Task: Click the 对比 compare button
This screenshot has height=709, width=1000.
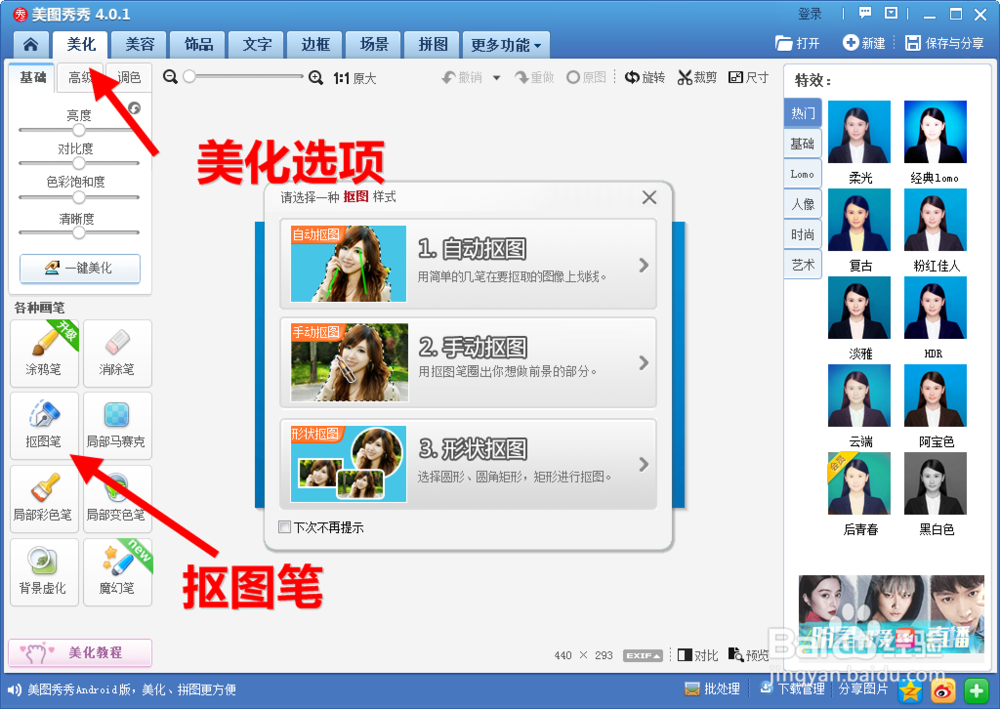Action: click(x=698, y=655)
